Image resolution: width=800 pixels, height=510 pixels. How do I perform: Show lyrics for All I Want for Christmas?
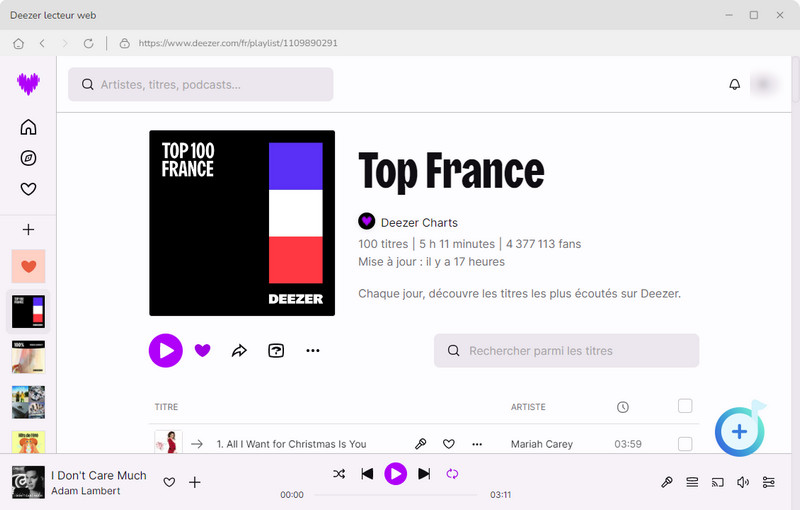click(x=420, y=444)
